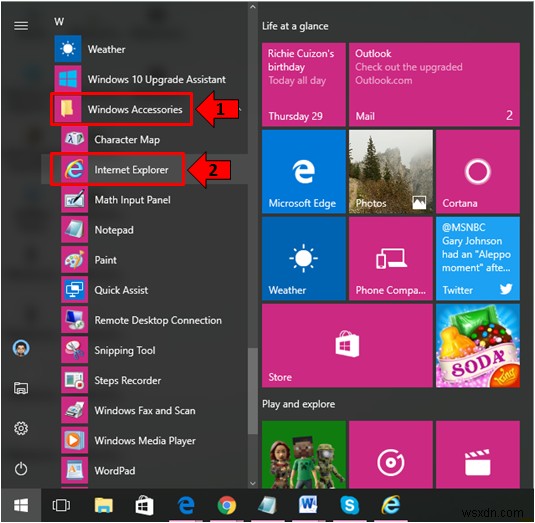Image resolution: width=535 pixels, height=523 pixels.
Task: Open Task View in the taskbar
Action: click(x=61, y=505)
